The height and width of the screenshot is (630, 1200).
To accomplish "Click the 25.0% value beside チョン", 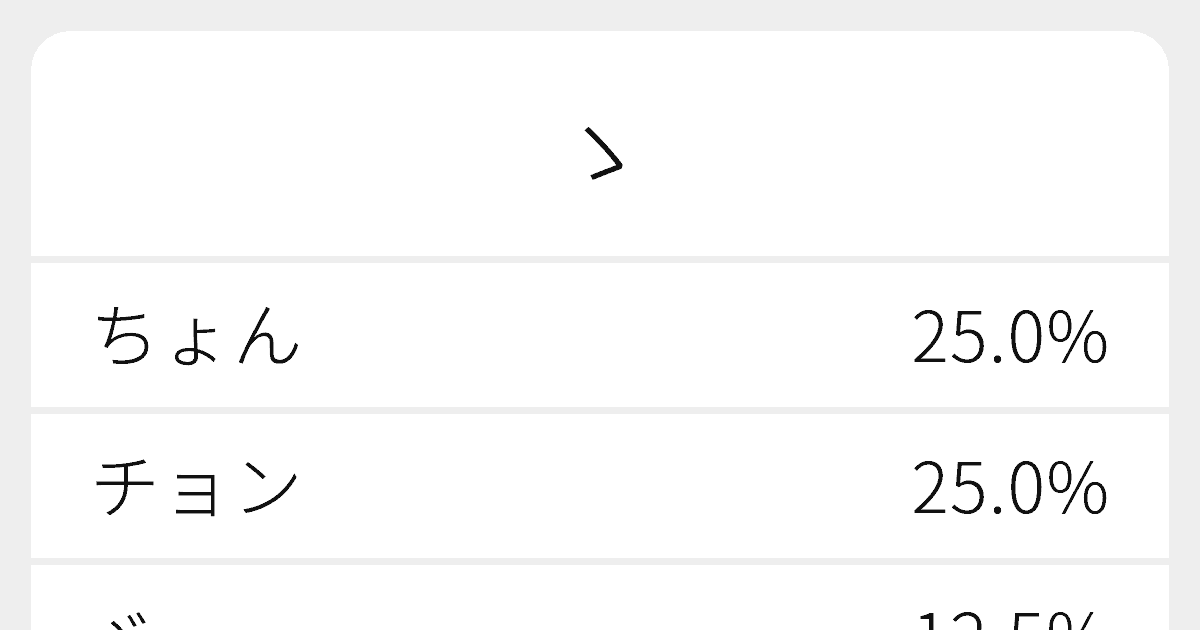I will [x=1009, y=488].
